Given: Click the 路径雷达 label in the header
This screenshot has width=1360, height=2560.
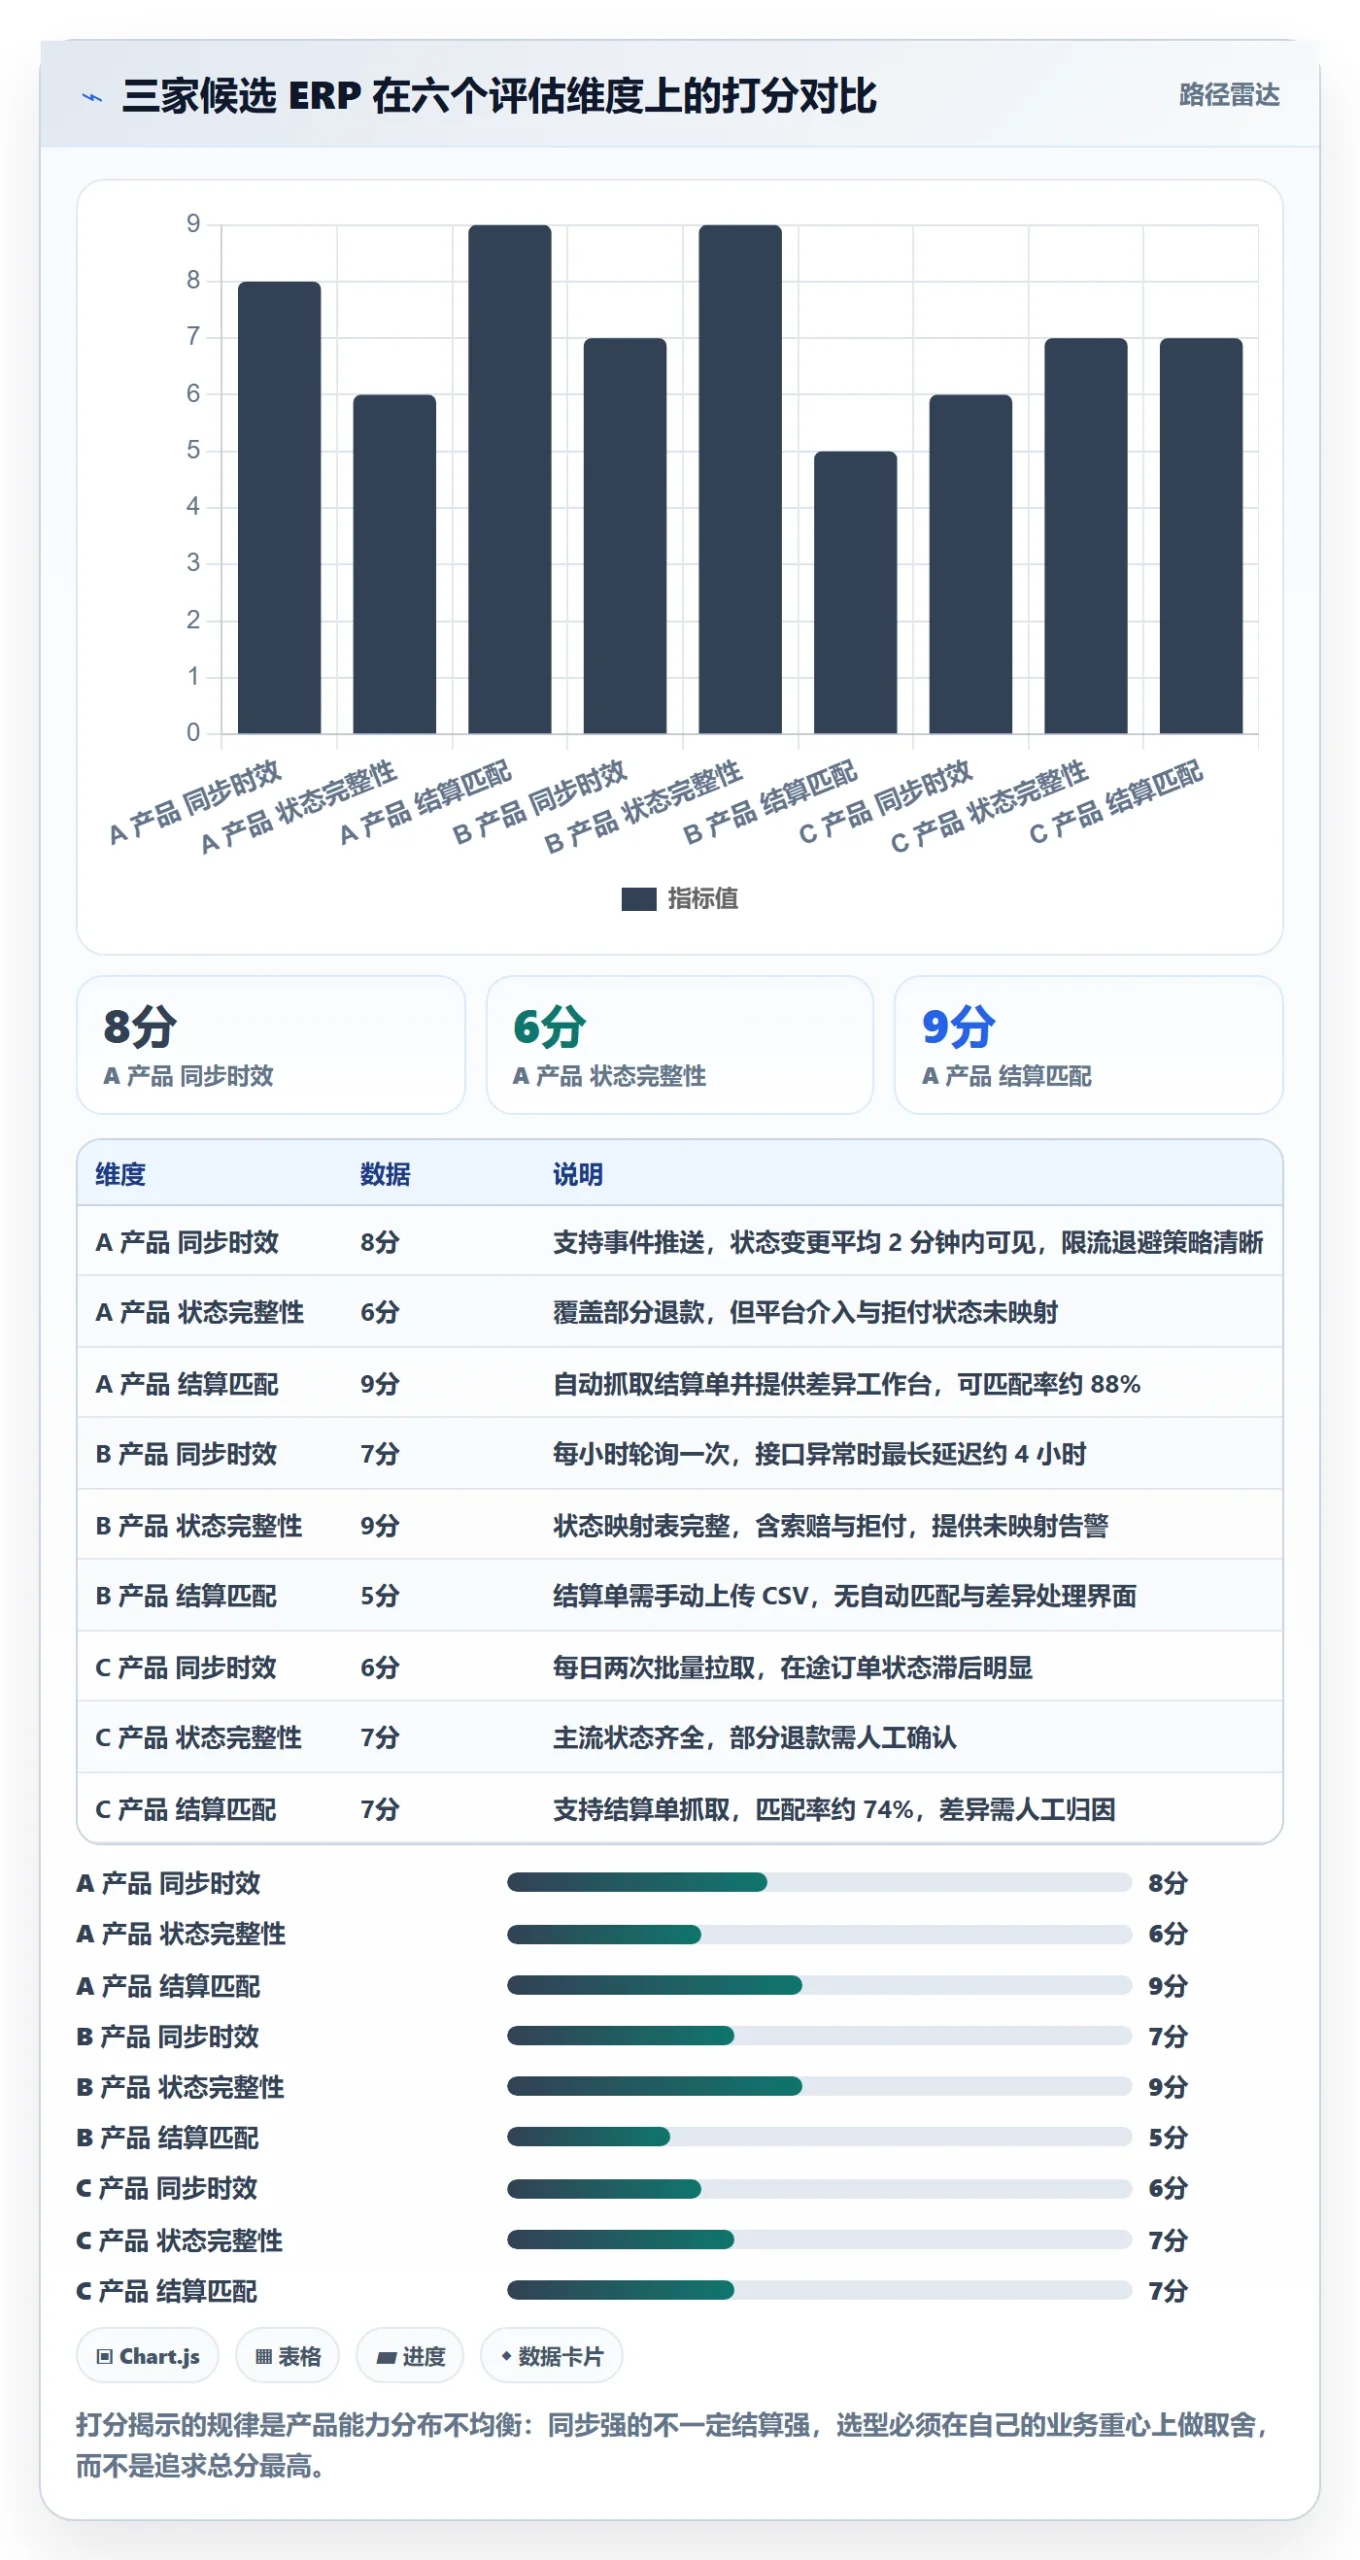Looking at the screenshot, I should 1228,95.
